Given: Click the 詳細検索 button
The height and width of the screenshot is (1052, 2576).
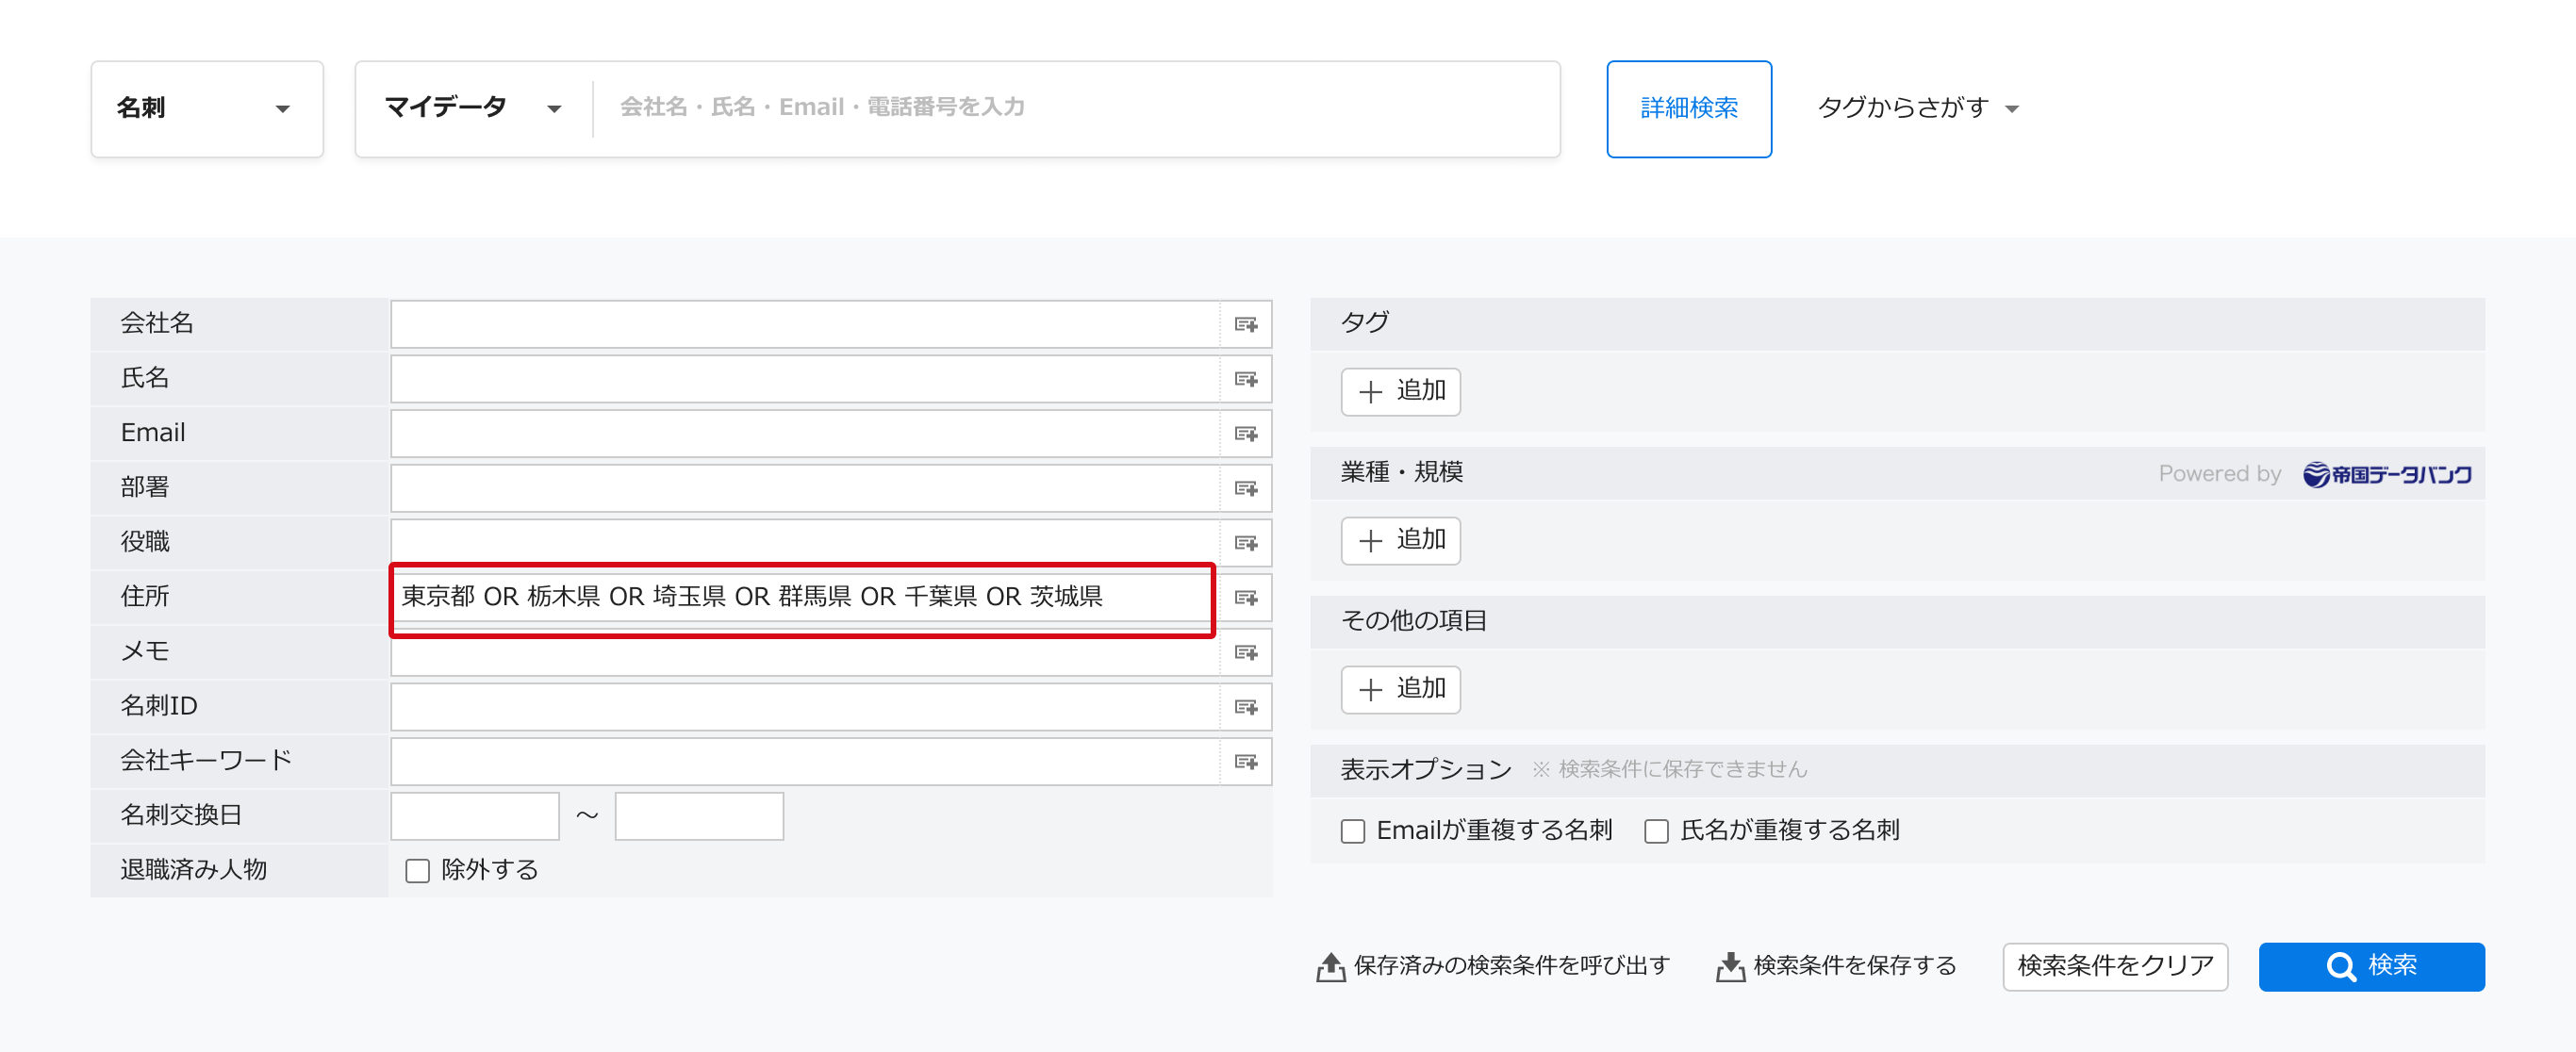Looking at the screenshot, I should [1689, 108].
